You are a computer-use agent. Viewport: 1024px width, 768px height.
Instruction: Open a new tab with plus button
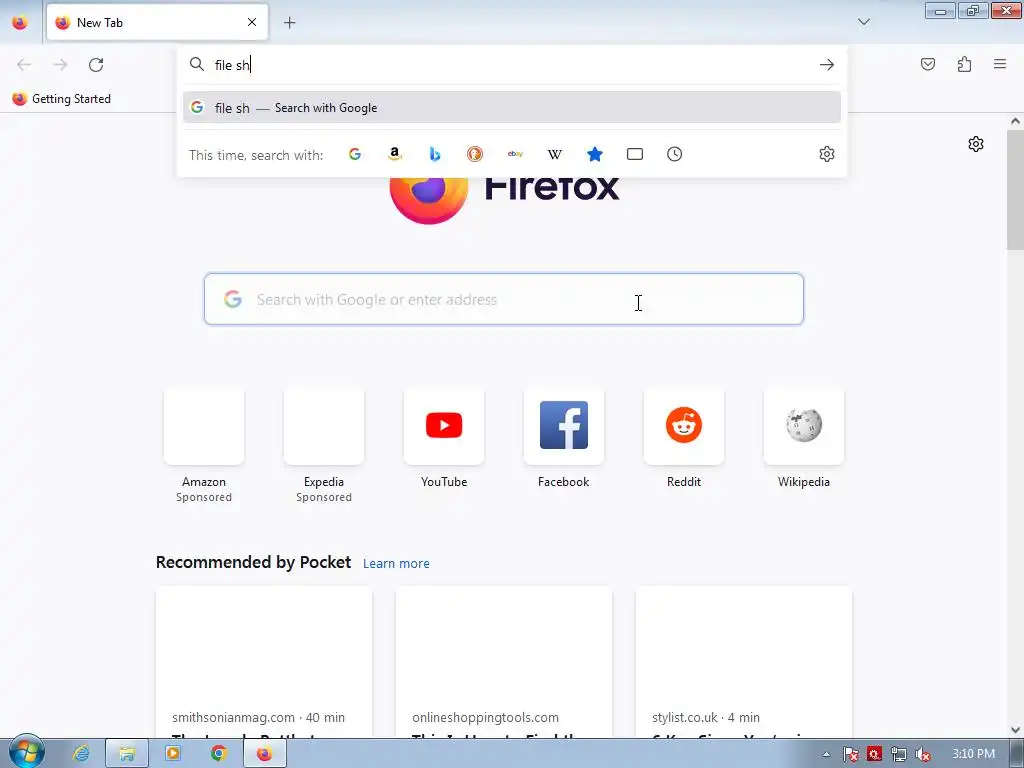(x=289, y=23)
